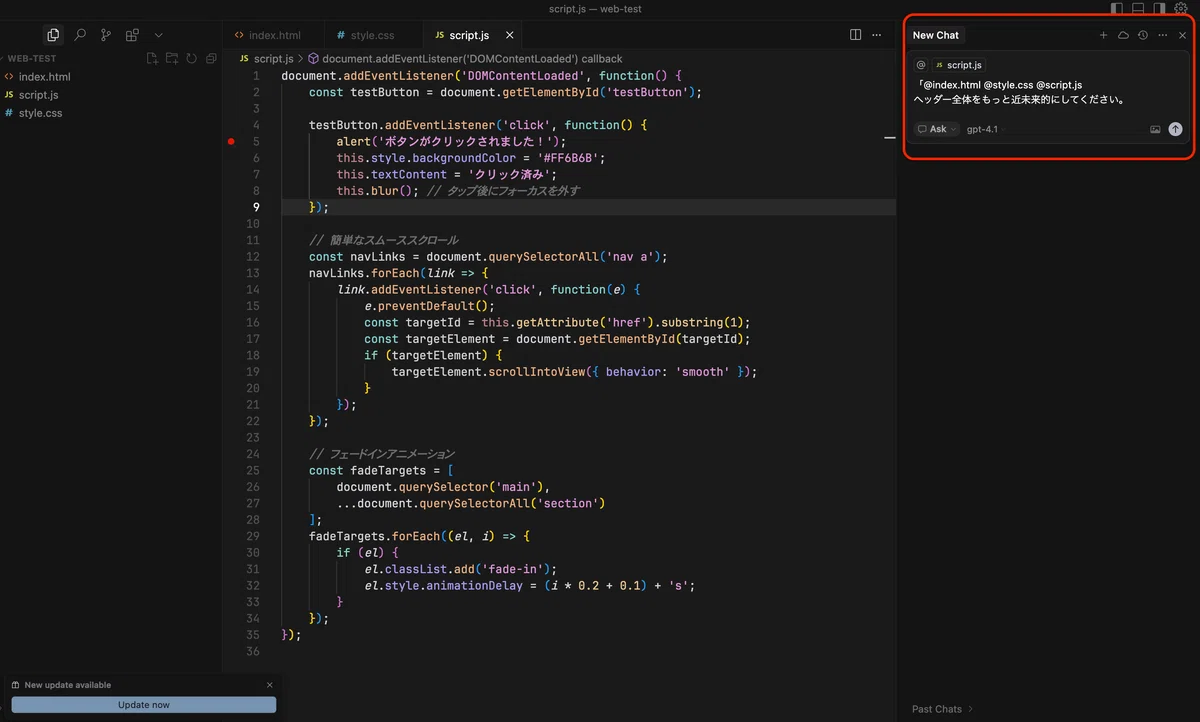Open the Source Control view icon

pos(106,35)
